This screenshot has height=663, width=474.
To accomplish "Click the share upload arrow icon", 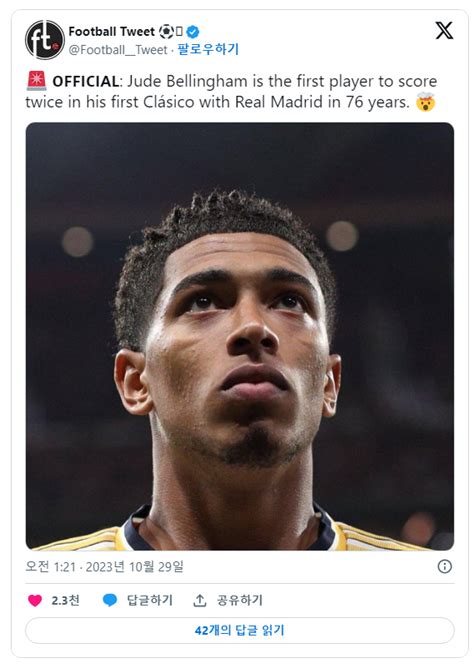I will click(200, 600).
